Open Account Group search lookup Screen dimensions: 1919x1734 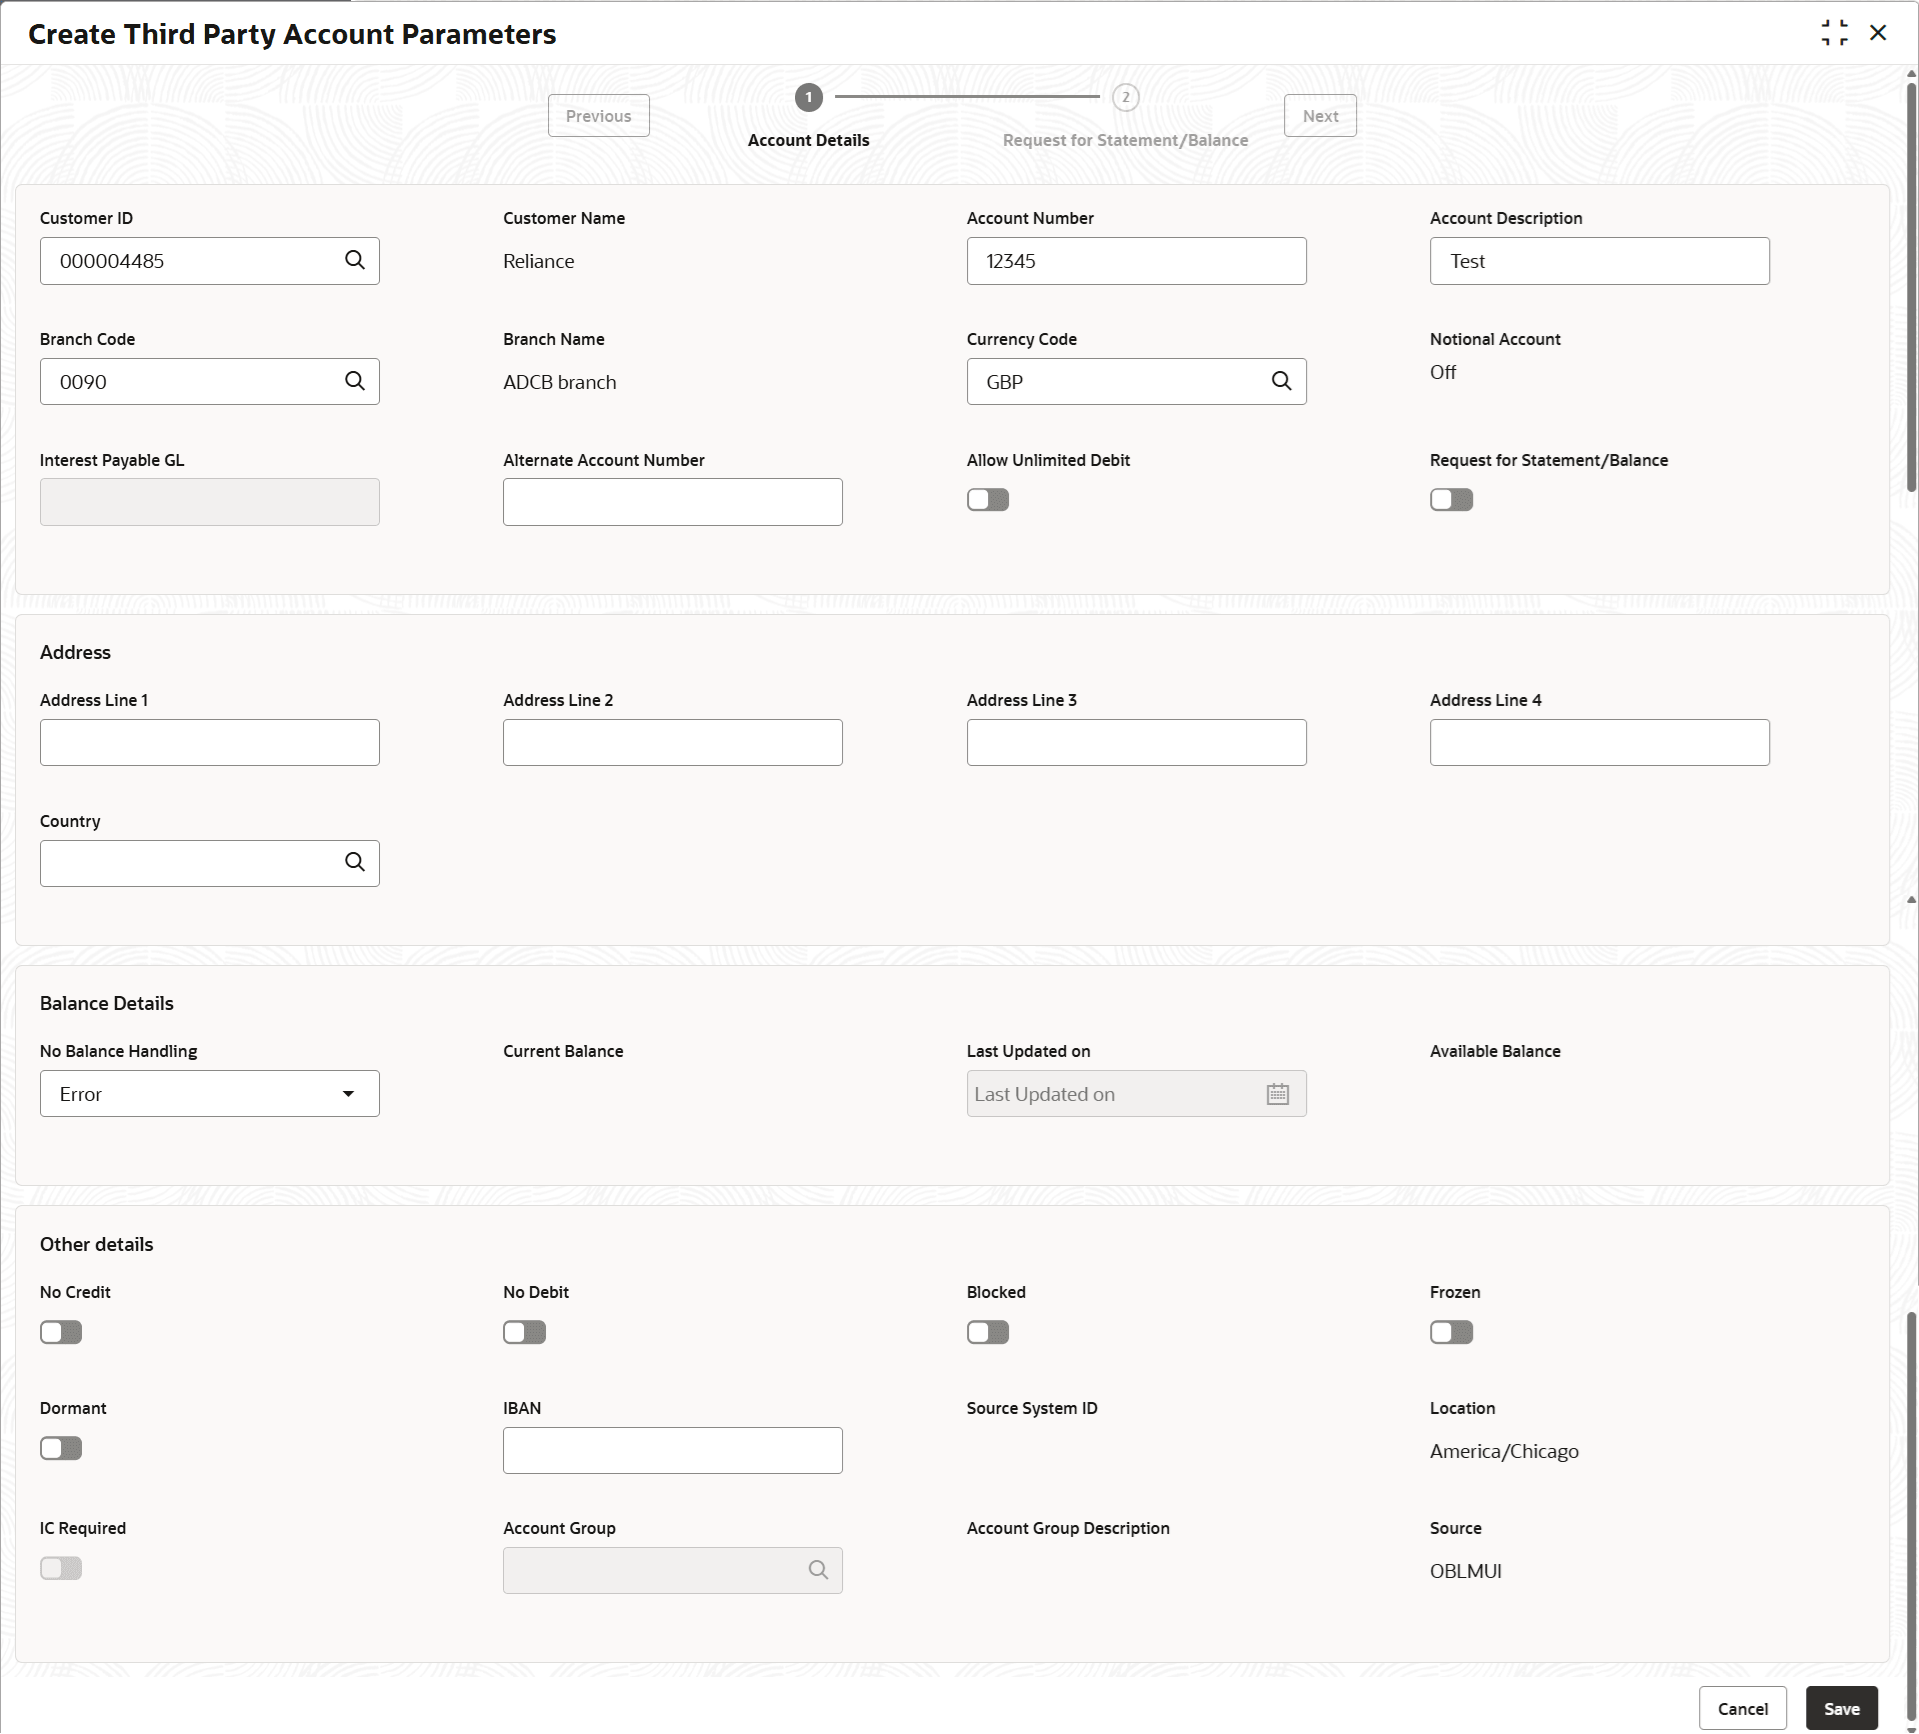tap(818, 1570)
